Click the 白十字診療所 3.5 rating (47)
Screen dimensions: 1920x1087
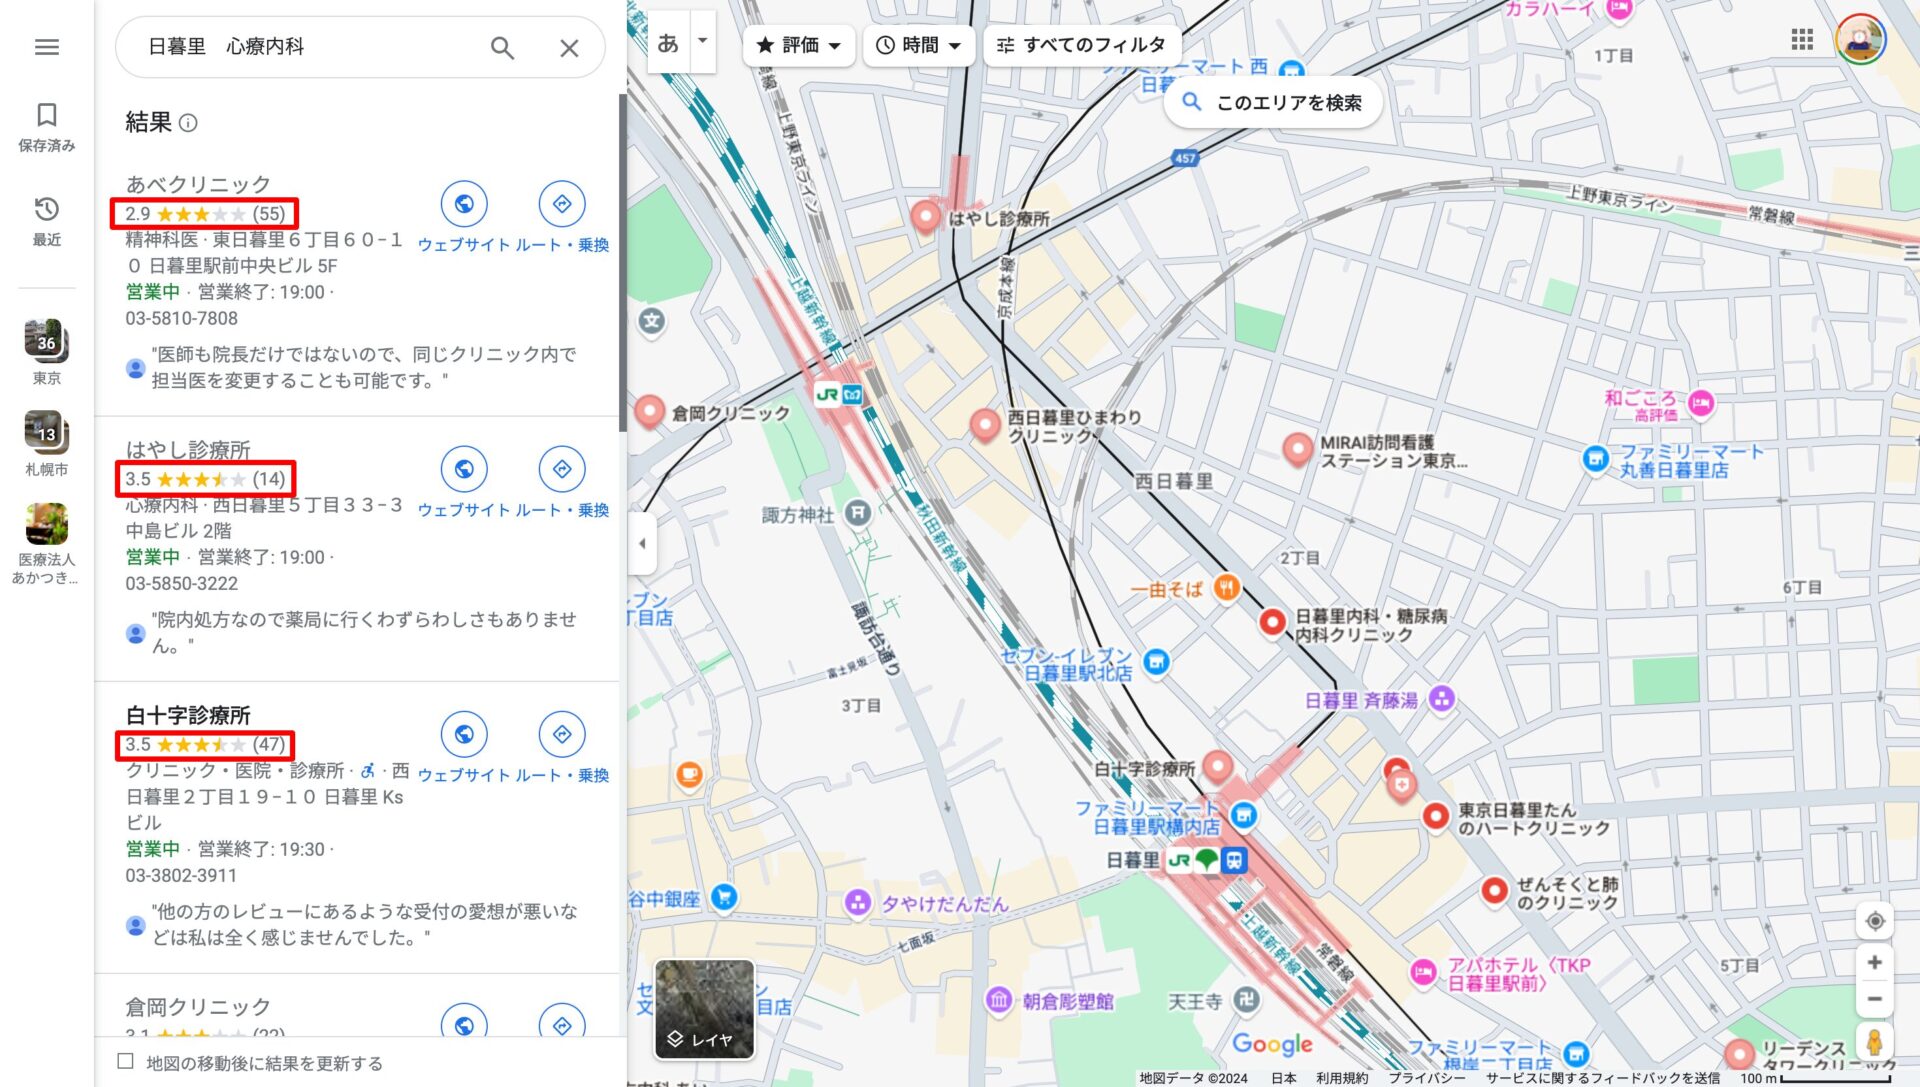205,745
